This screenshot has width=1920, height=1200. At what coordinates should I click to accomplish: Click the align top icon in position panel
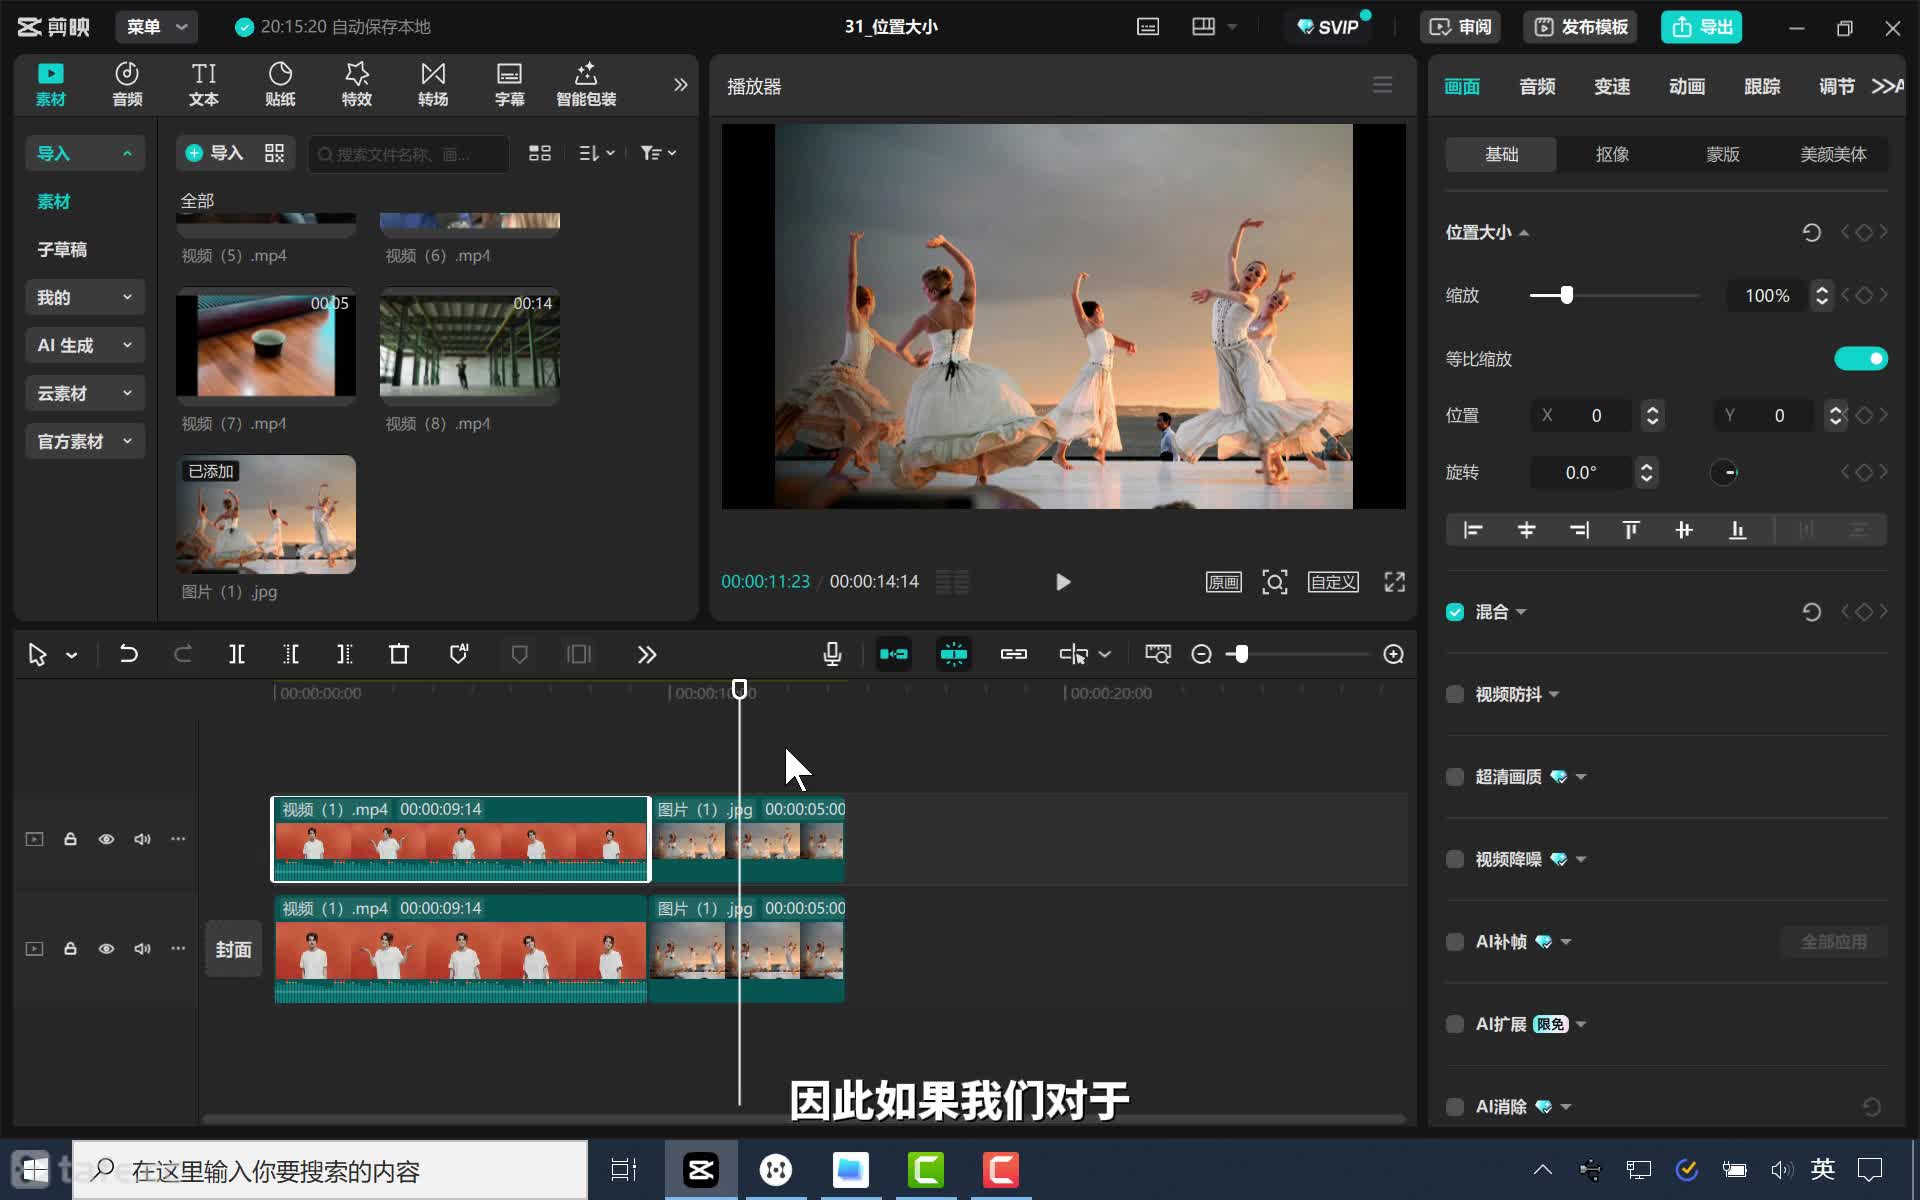click(x=1631, y=530)
